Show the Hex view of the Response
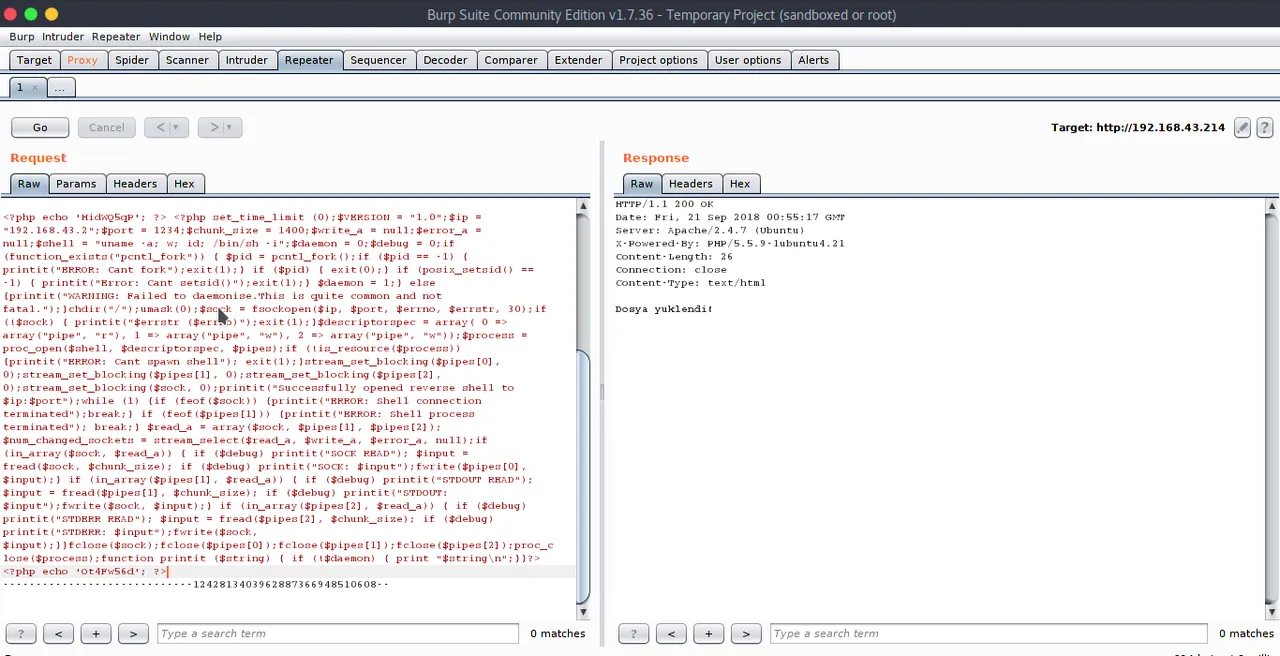The height and width of the screenshot is (656, 1280). pos(740,184)
